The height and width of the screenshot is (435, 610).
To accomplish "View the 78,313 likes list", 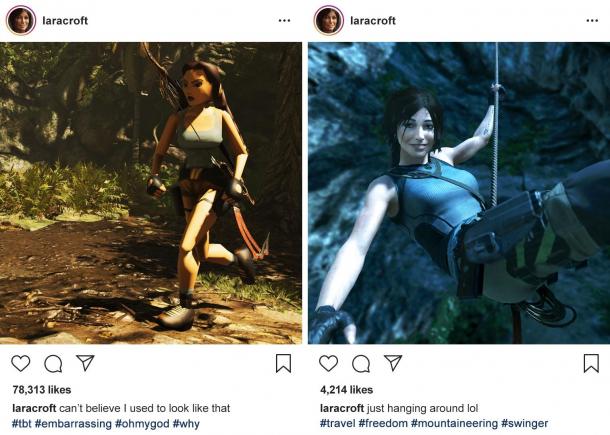I will 42,390.
